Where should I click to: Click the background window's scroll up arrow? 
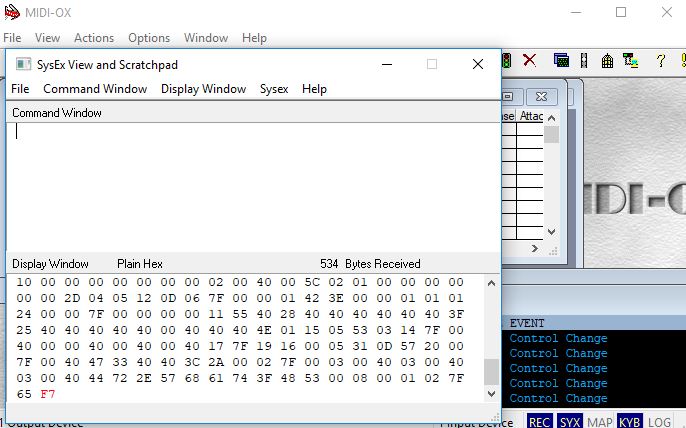(551, 118)
